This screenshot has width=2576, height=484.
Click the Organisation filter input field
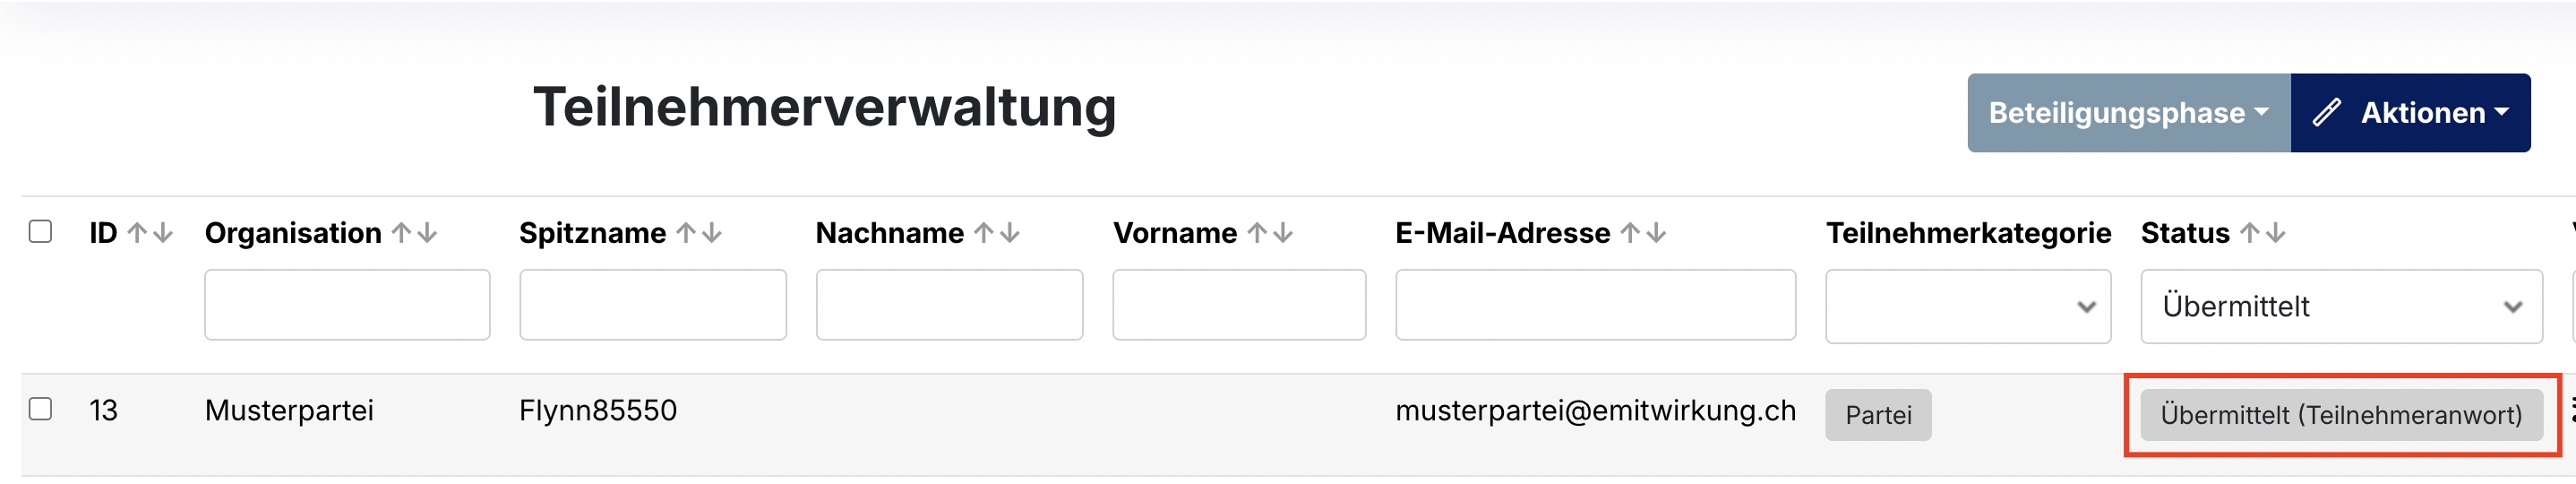347,305
